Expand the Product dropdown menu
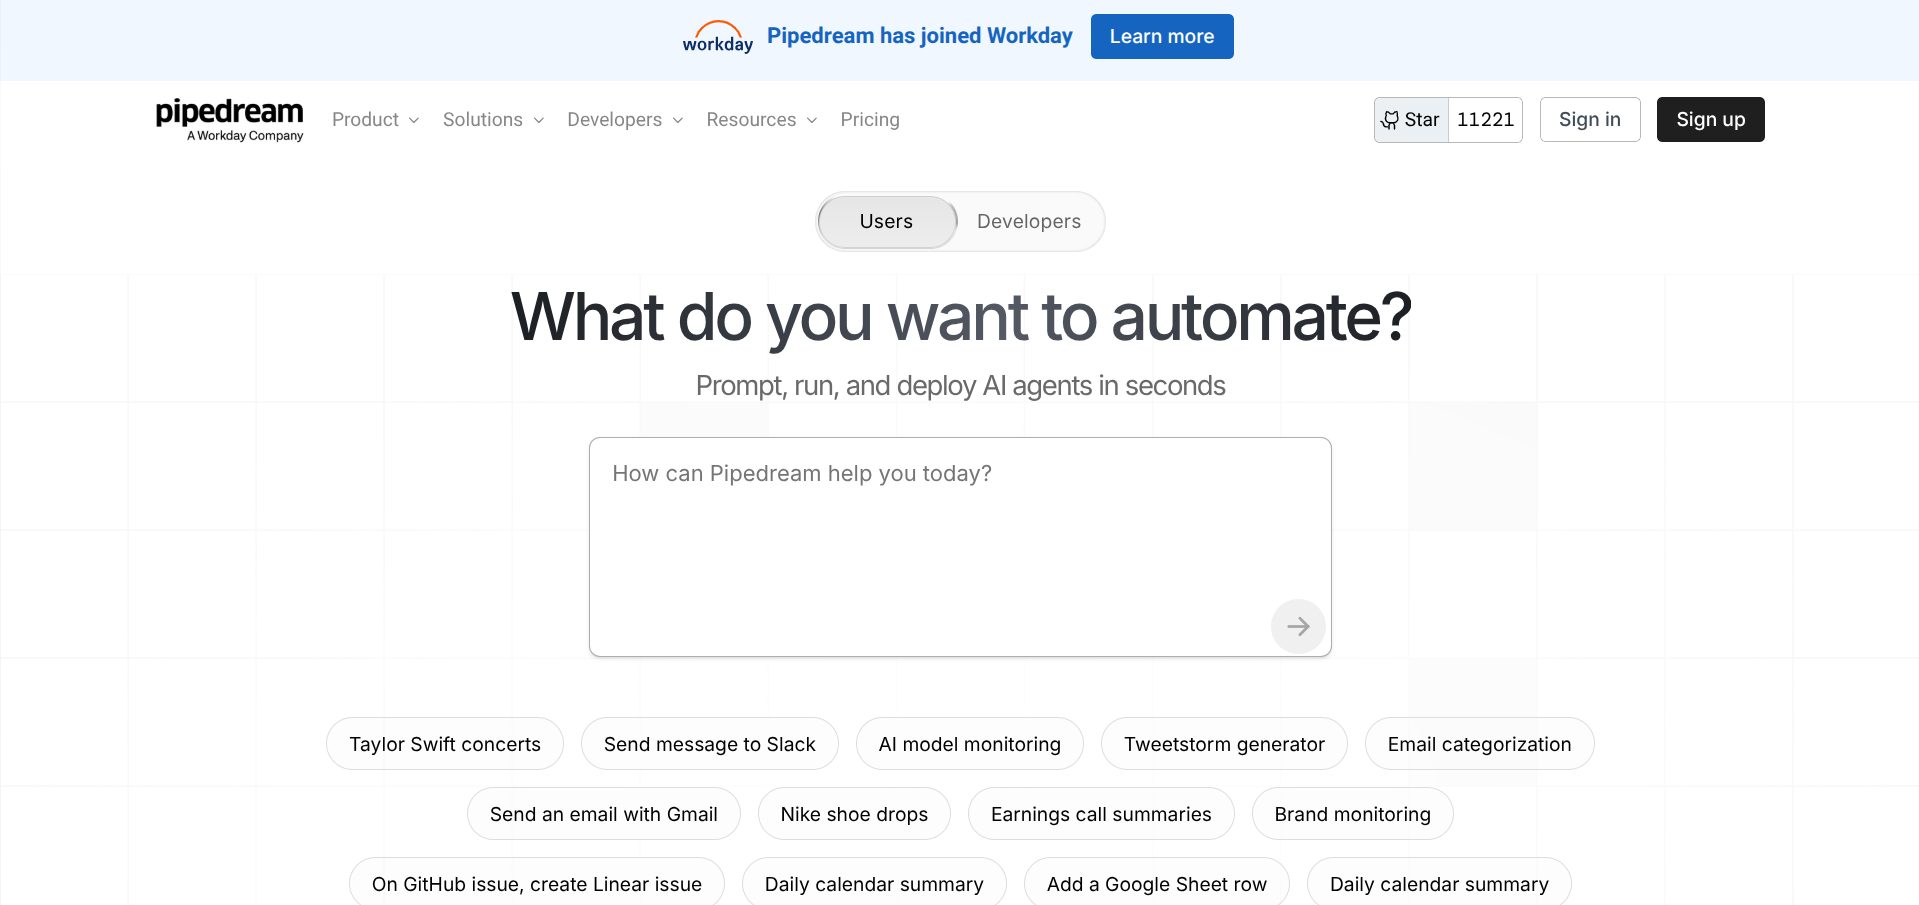 pyautogui.click(x=375, y=120)
